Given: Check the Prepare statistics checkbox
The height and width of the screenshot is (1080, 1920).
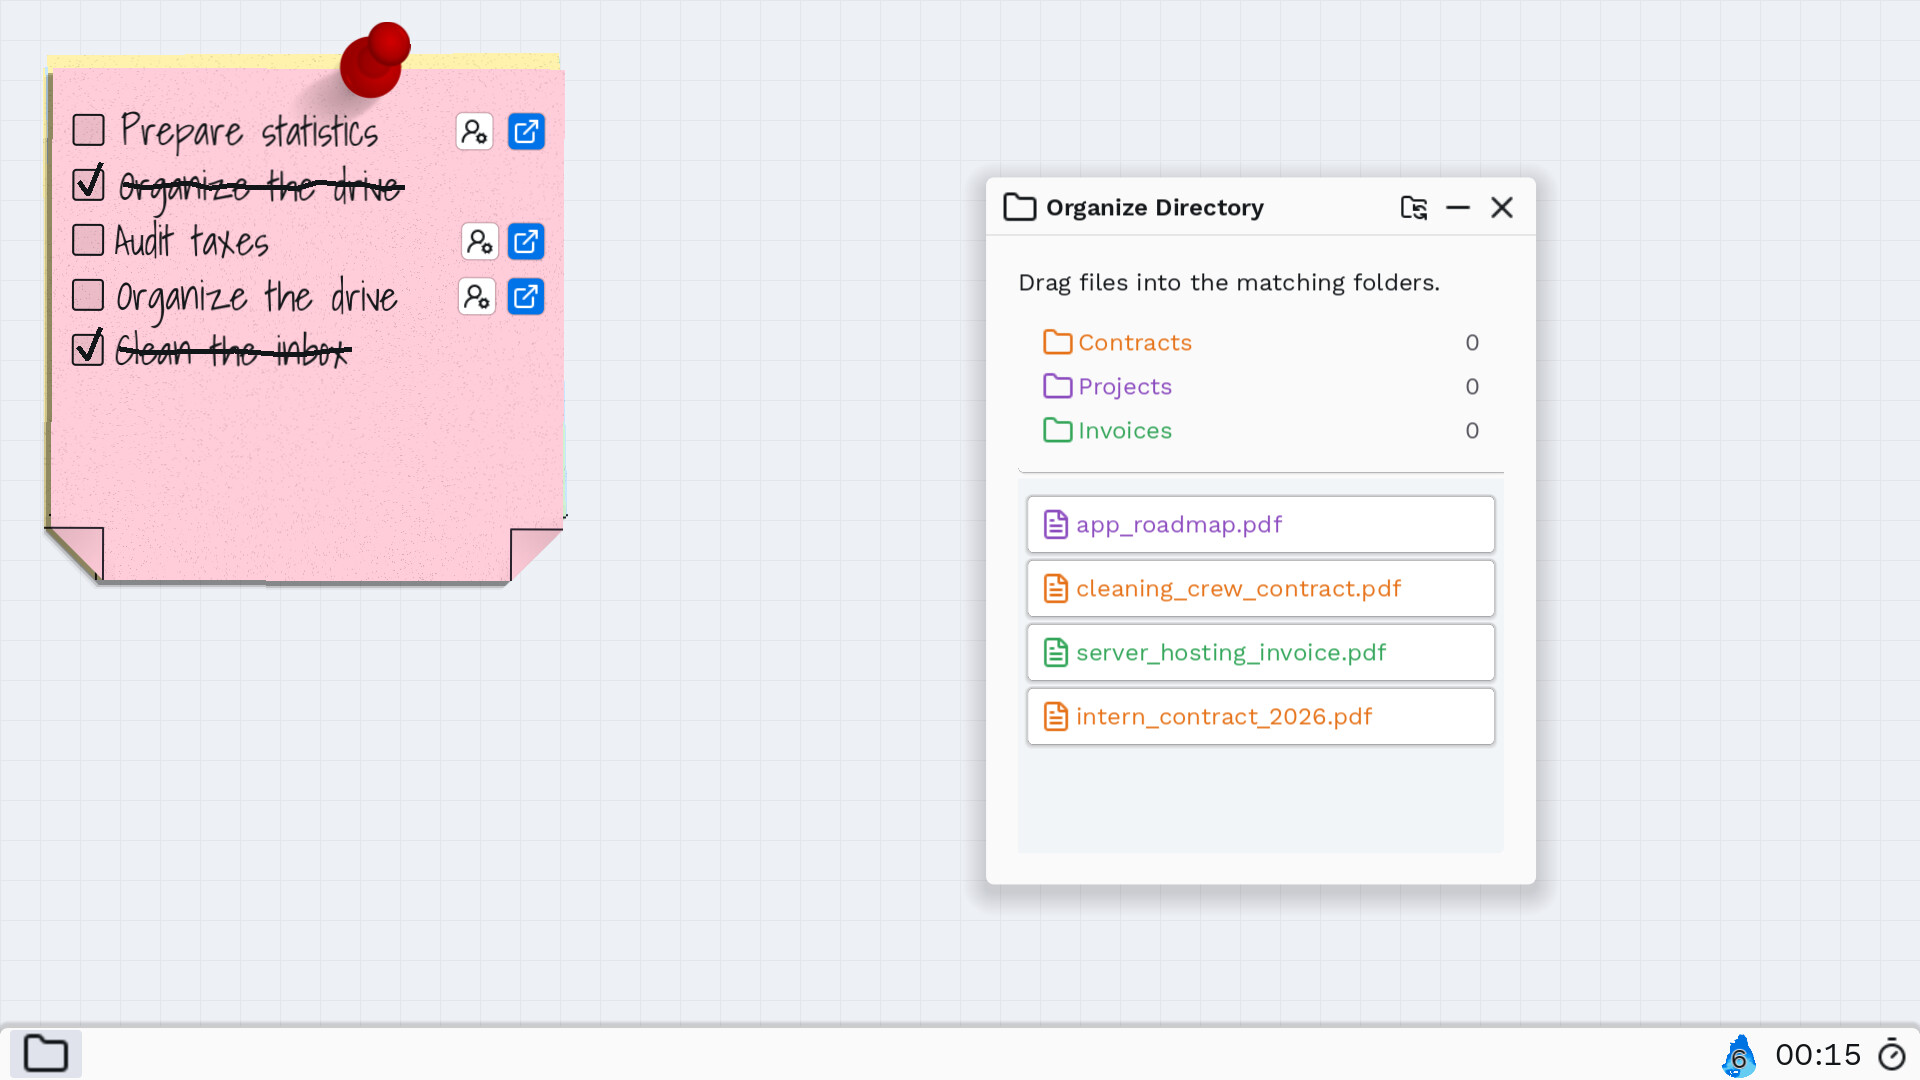Looking at the screenshot, I should pyautogui.click(x=89, y=130).
